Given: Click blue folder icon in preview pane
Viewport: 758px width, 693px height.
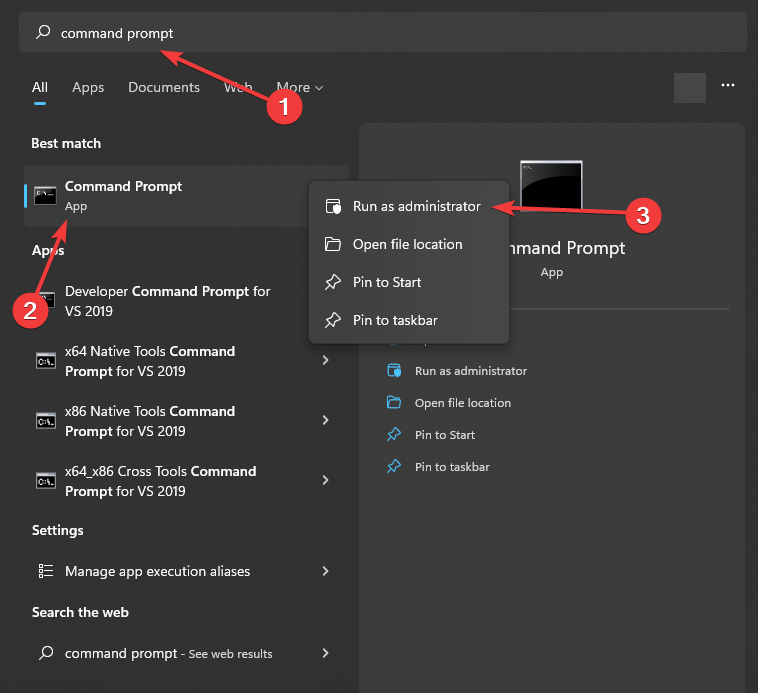Looking at the screenshot, I should 394,402.
